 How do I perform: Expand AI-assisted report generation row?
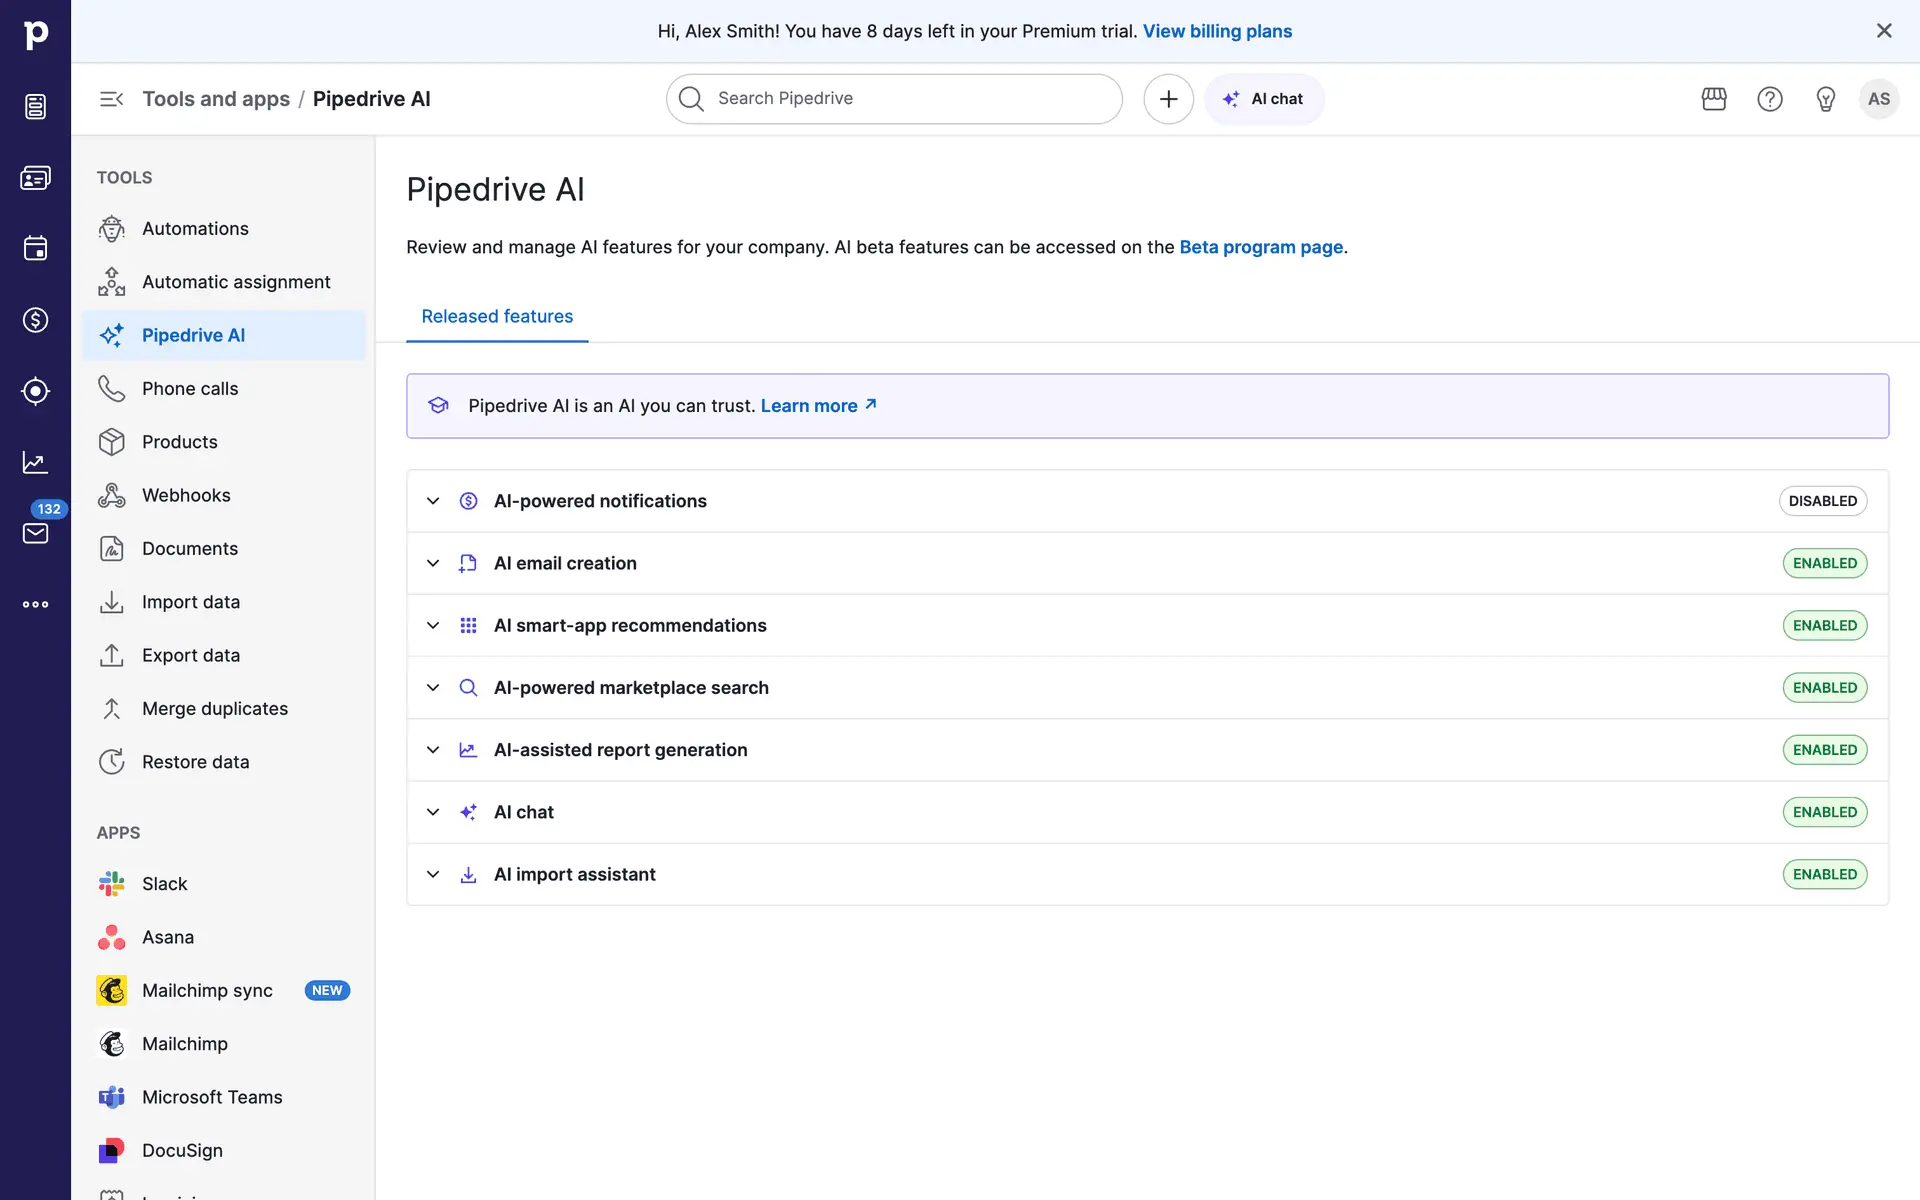click(433, 750)
